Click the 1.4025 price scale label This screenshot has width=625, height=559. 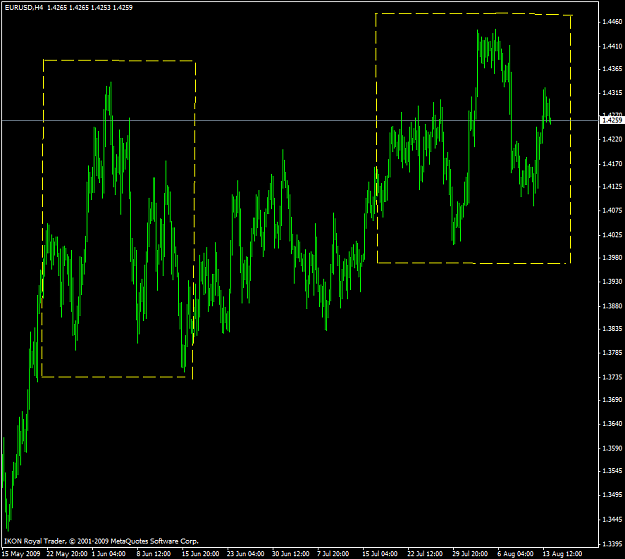point(612,235)
